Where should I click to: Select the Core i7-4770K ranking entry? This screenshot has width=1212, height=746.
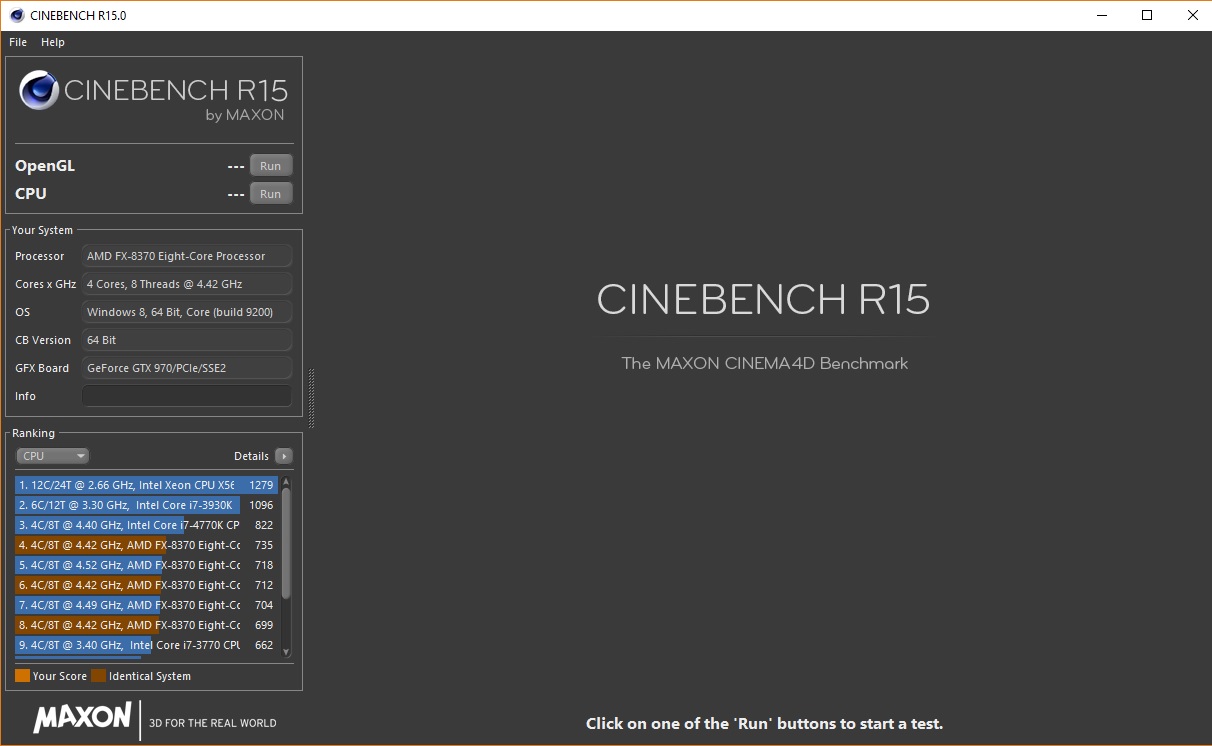(146, 525)
